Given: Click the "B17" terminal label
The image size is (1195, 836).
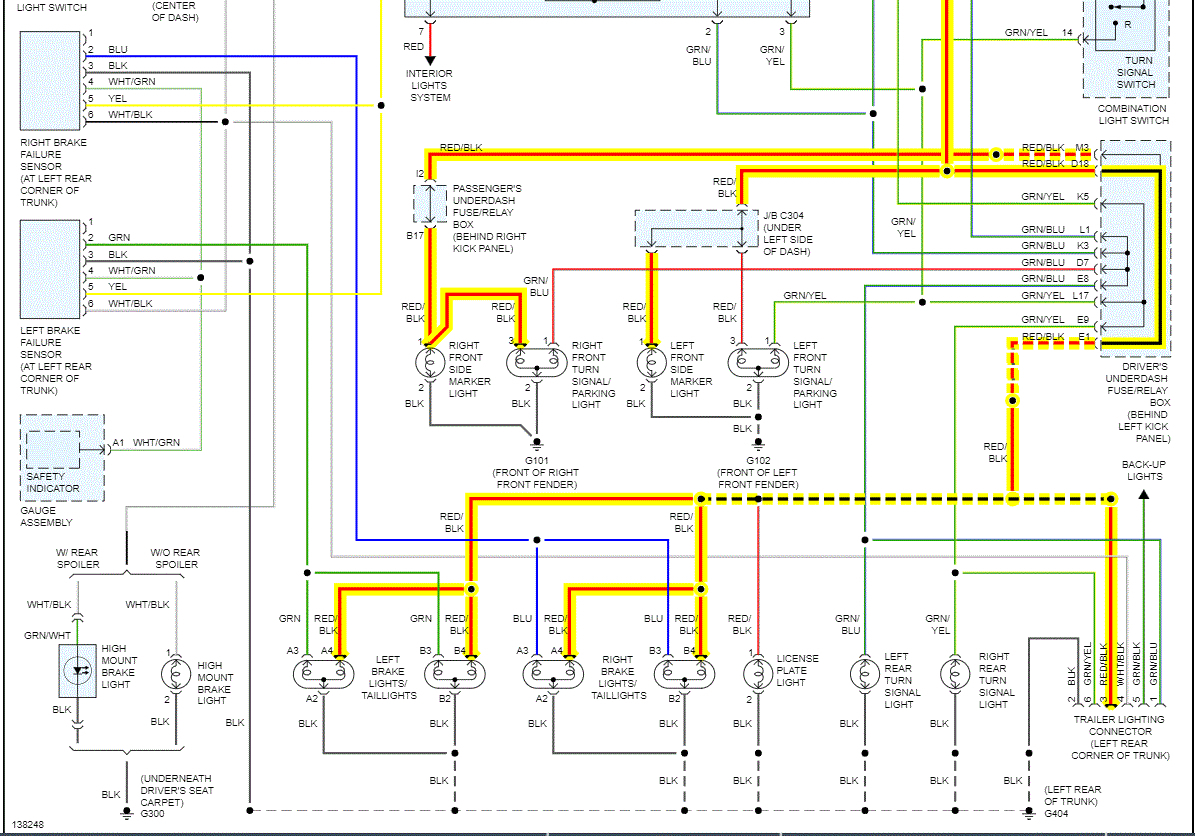Looking at the screenshot, I should 415,235.
